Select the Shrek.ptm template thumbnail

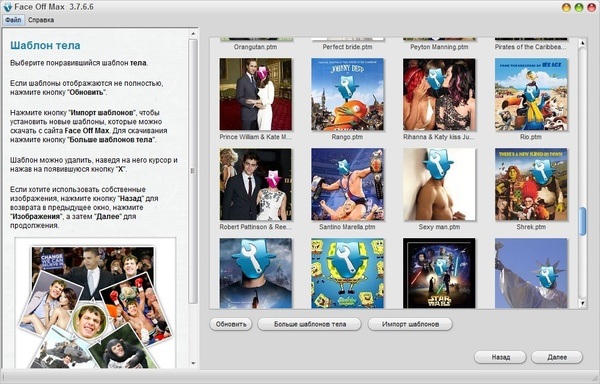531,184
